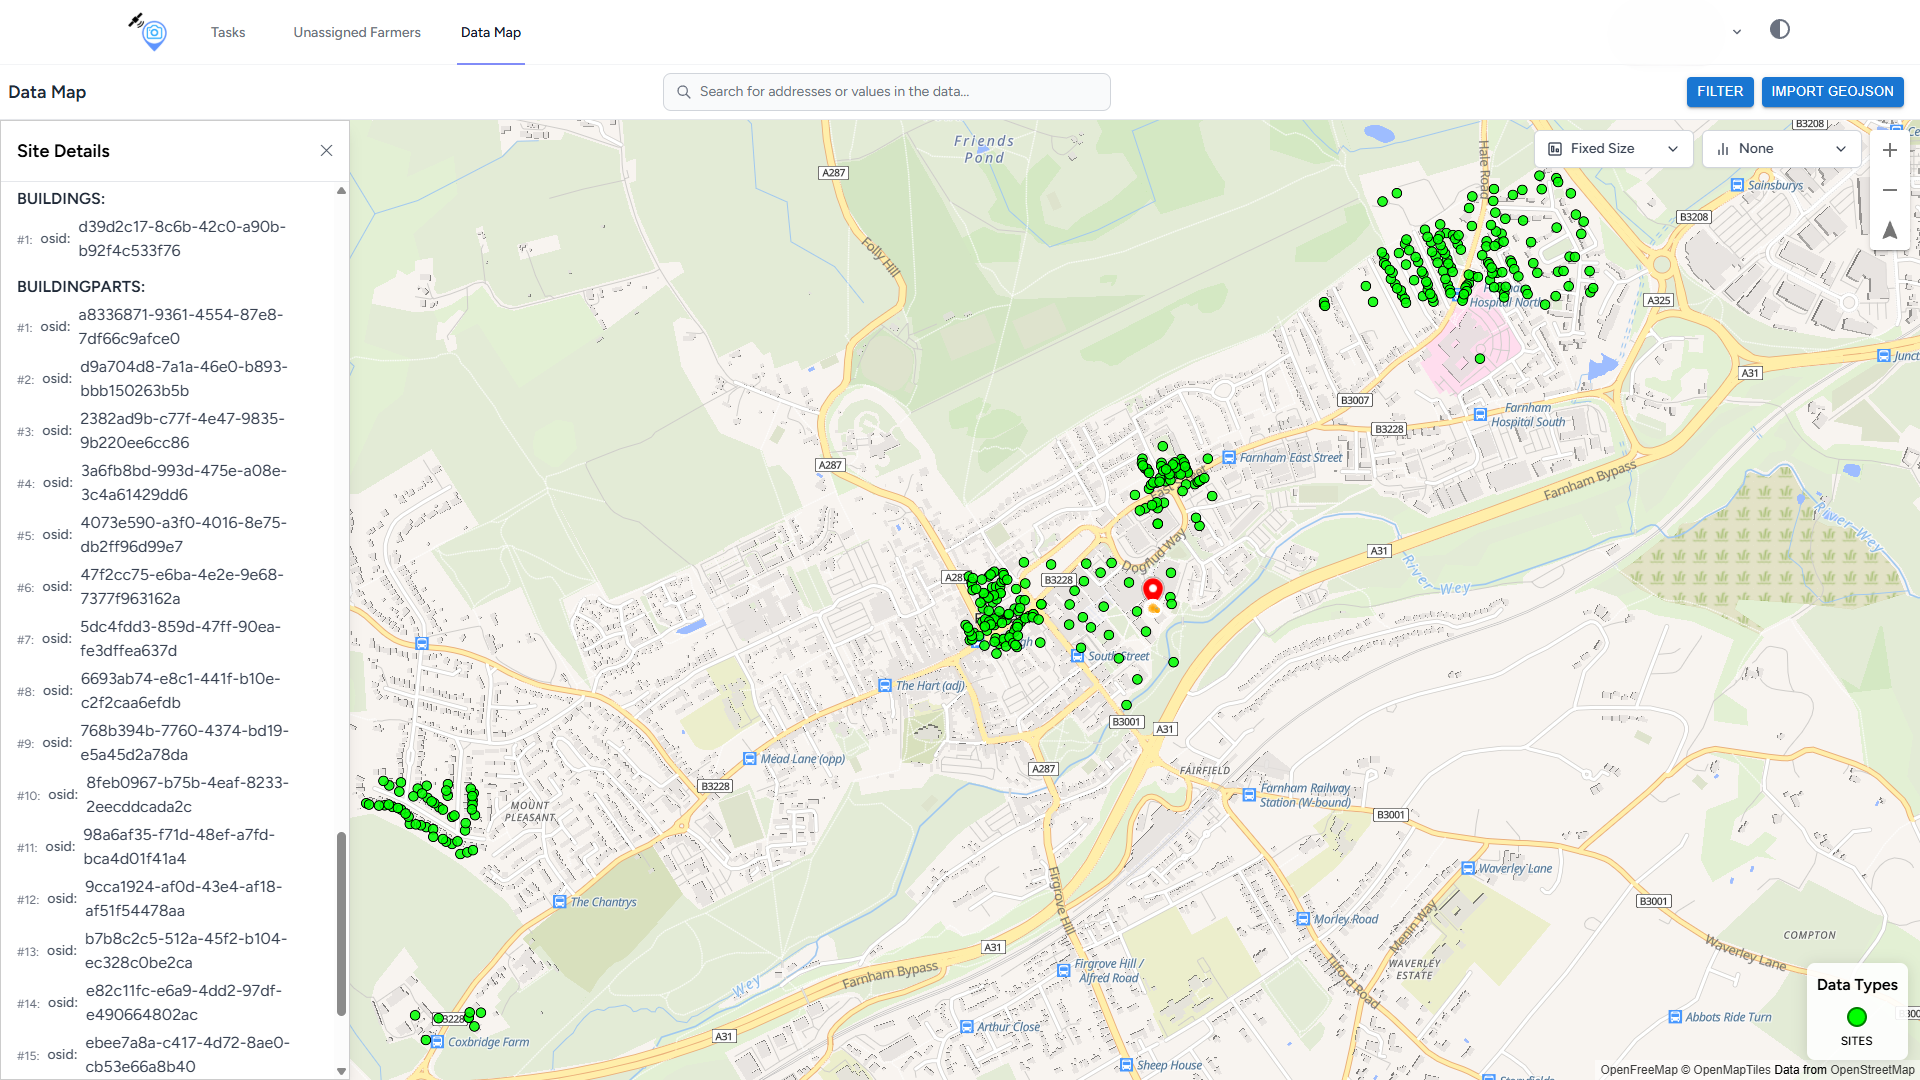Open the Tasks tab
Image resolution: width=1920 pixels, height=1080 pixels.
point(228,32)
